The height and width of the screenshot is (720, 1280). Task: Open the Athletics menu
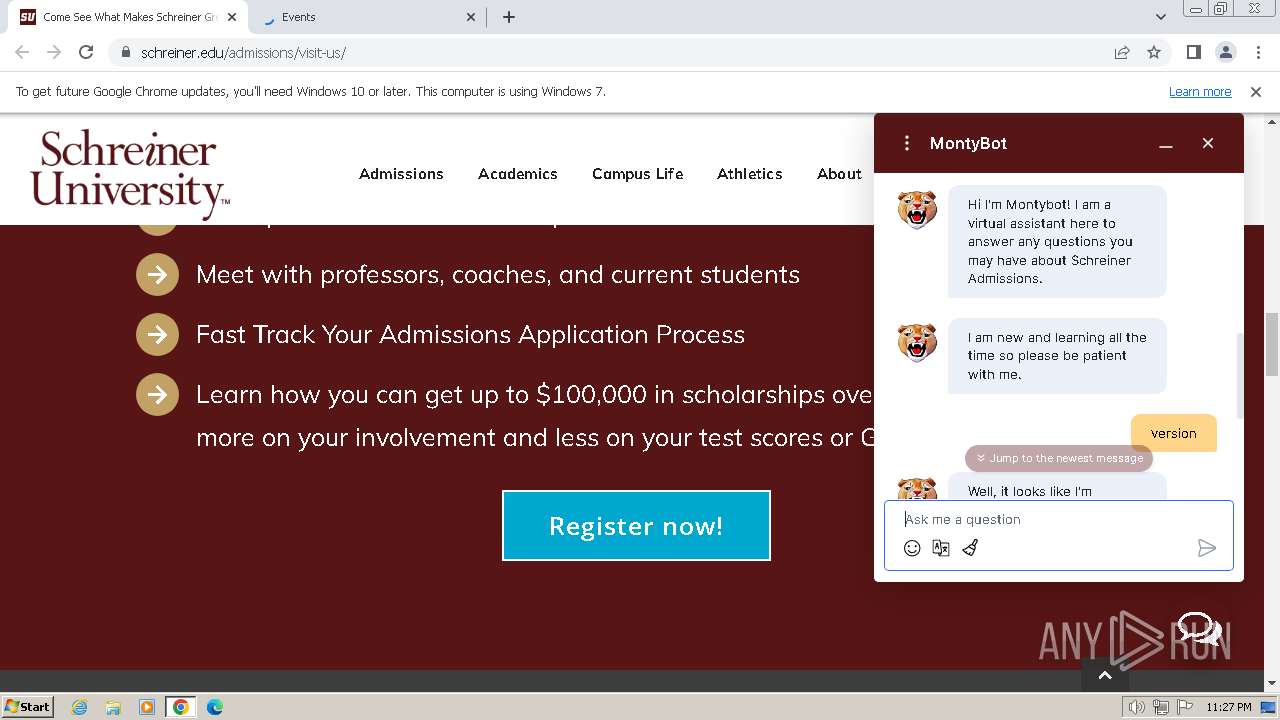(750, 174)
